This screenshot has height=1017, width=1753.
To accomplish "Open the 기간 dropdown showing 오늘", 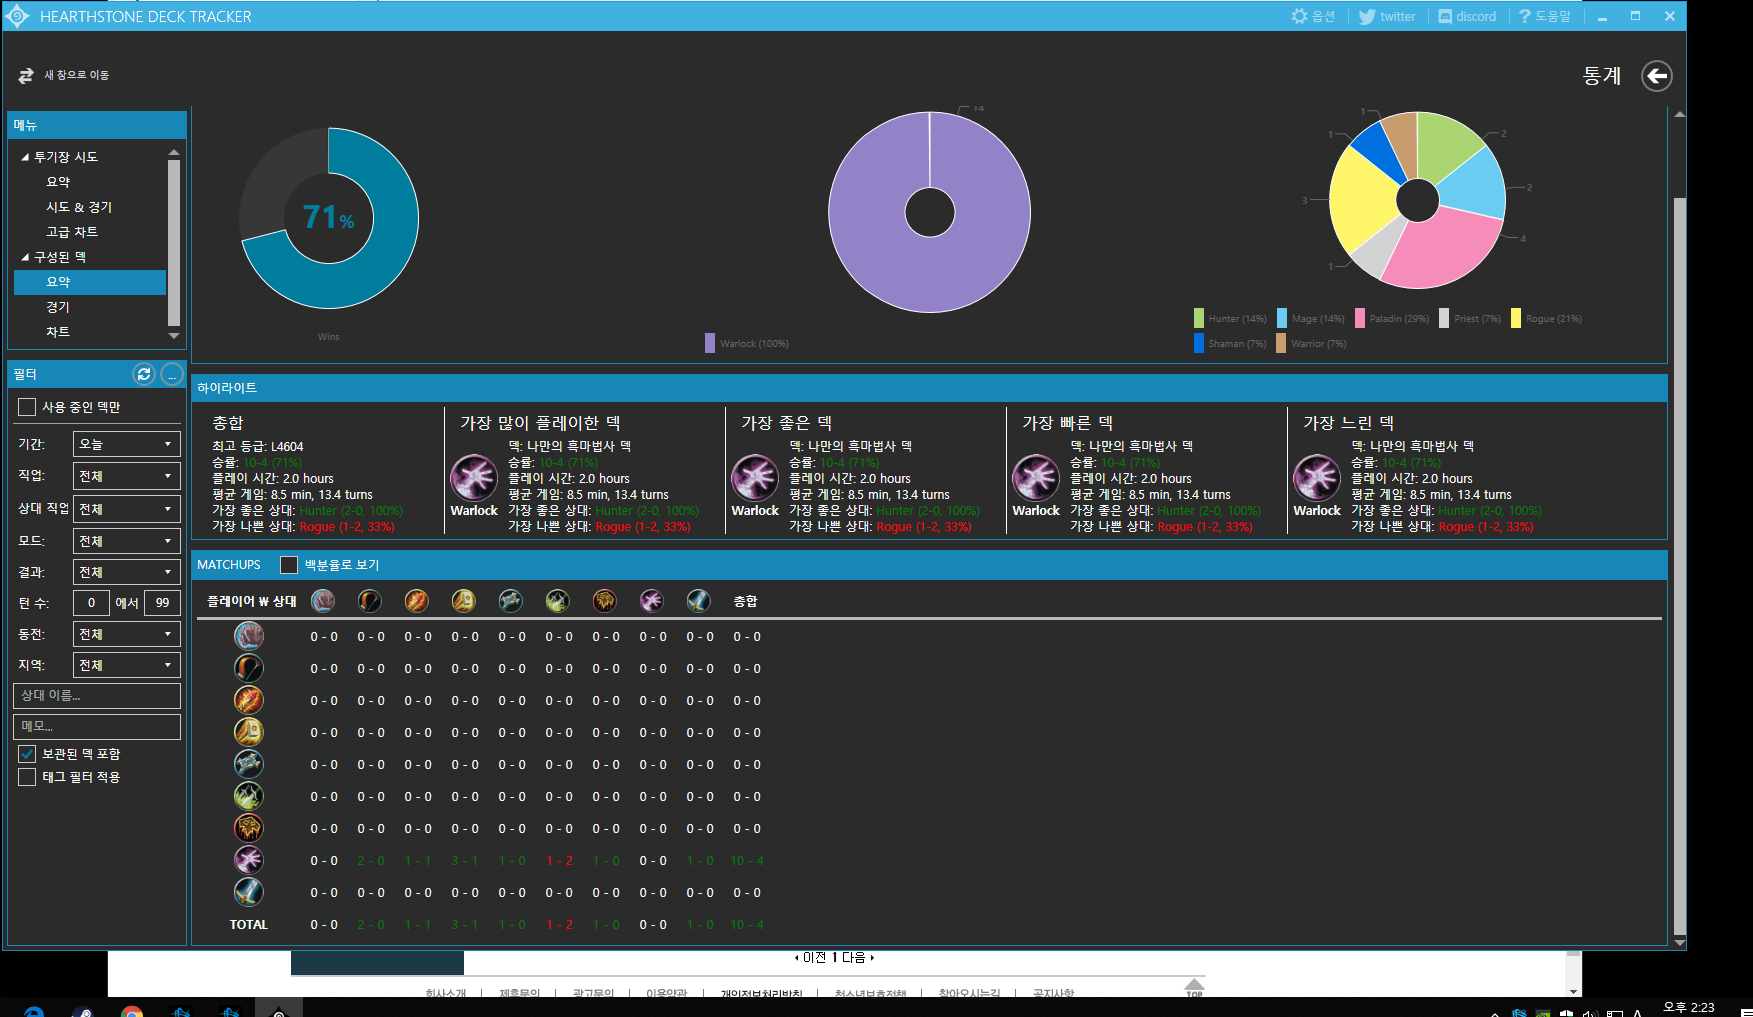I will point(126,444).
